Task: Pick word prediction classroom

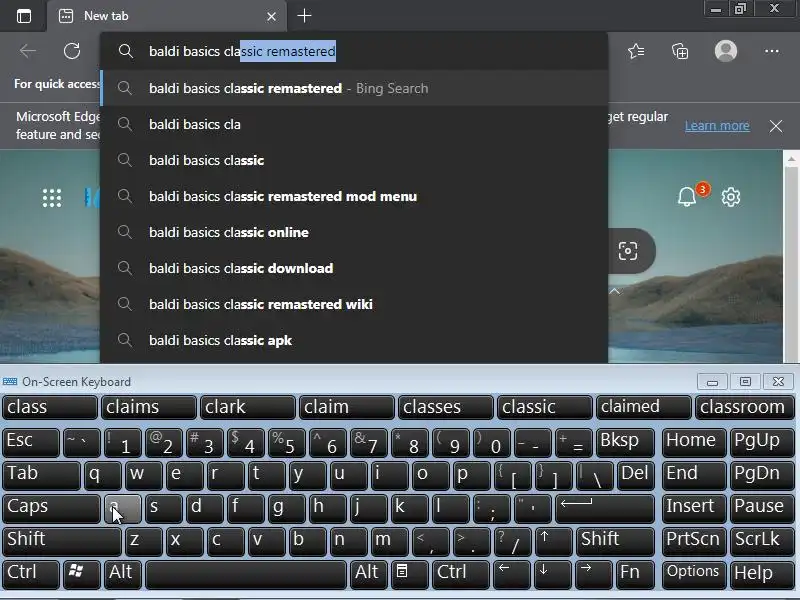Action: pos(744,408)
